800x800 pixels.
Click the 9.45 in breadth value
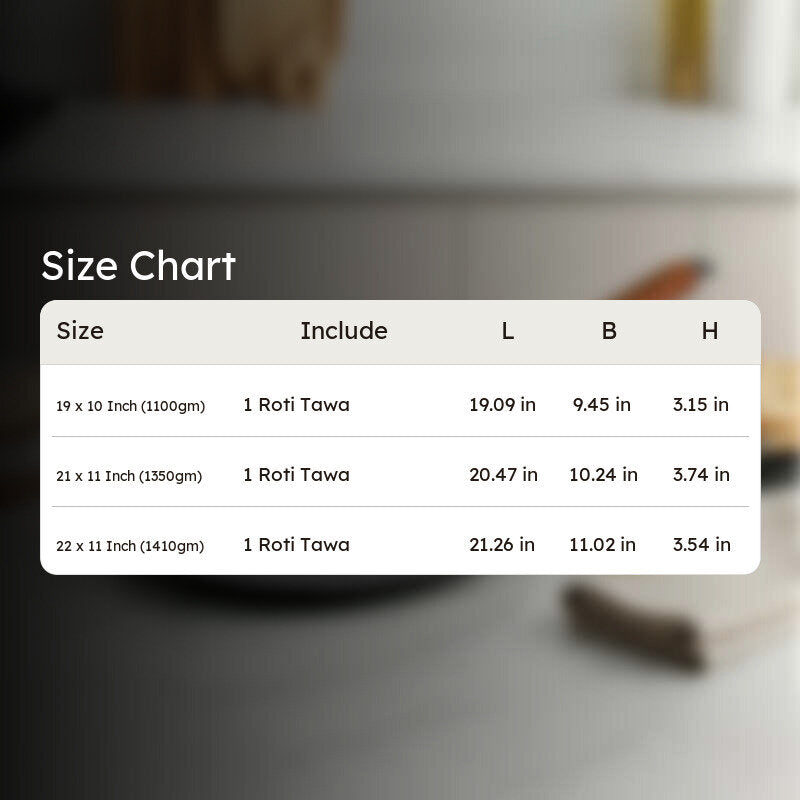pos(602,405)
